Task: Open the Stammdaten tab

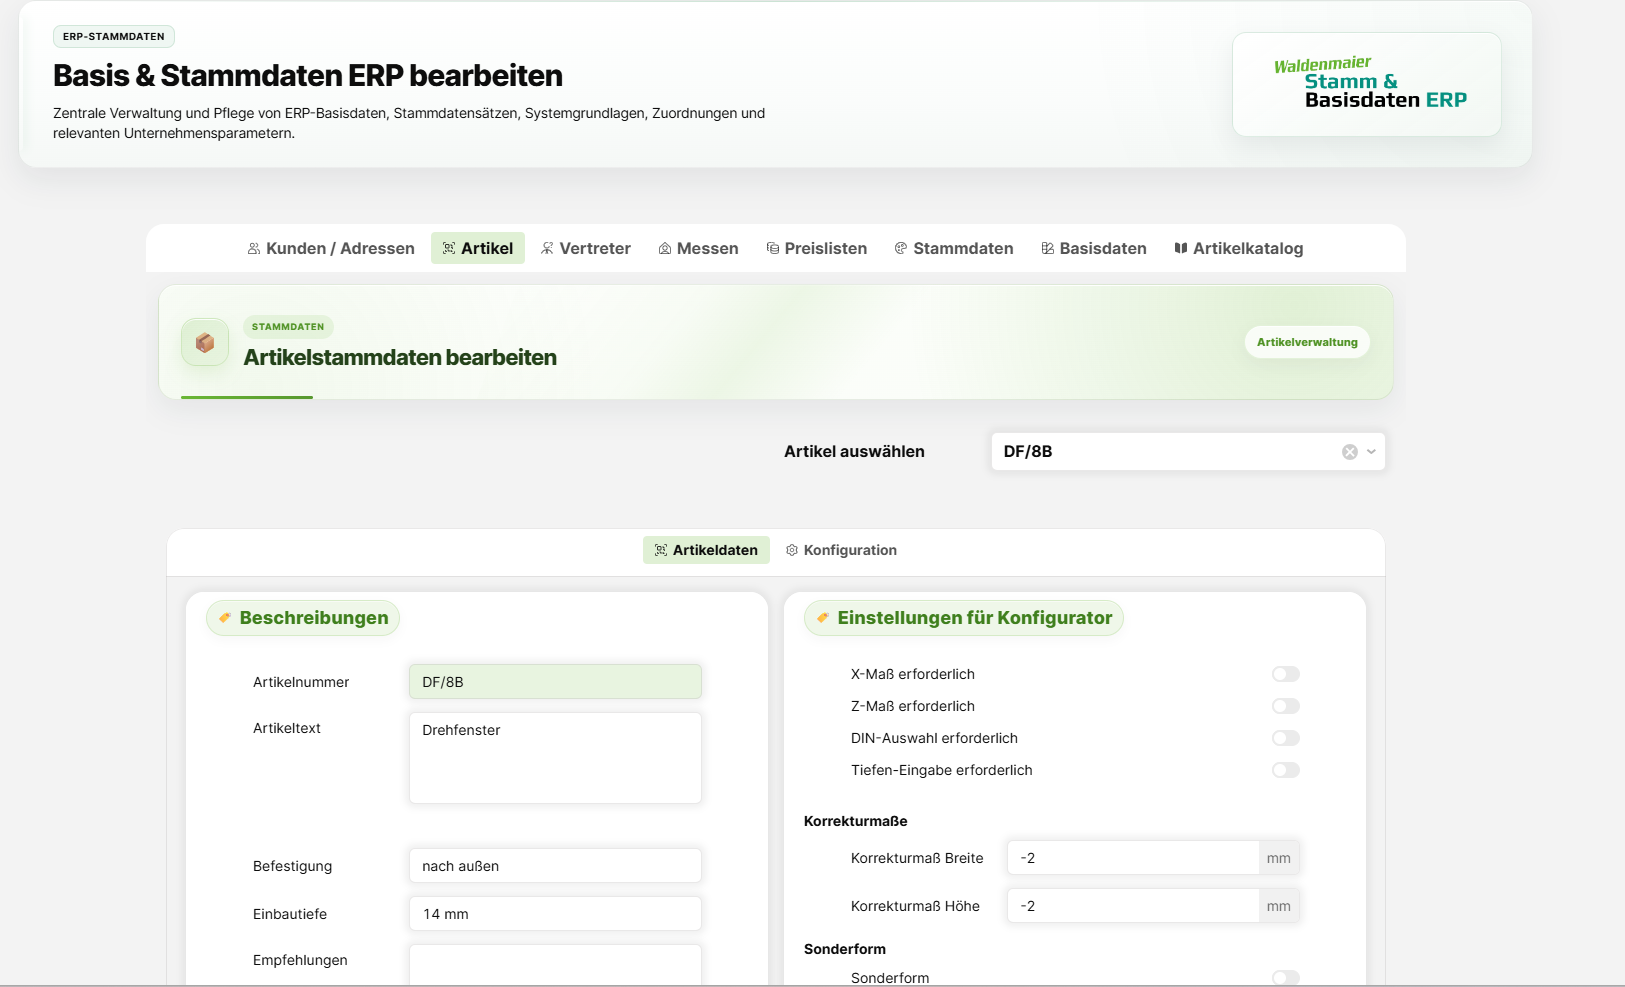Action: 954,248
